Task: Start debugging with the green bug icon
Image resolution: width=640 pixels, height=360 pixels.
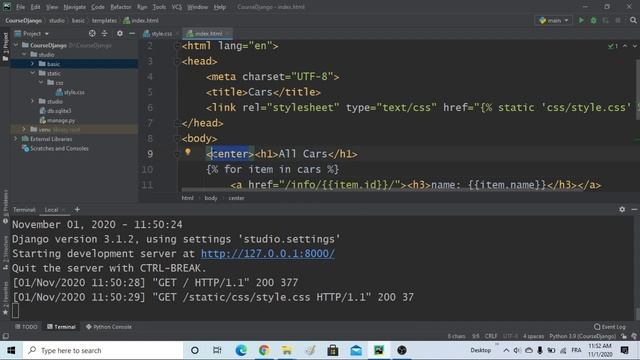Action: coord(593,20)
